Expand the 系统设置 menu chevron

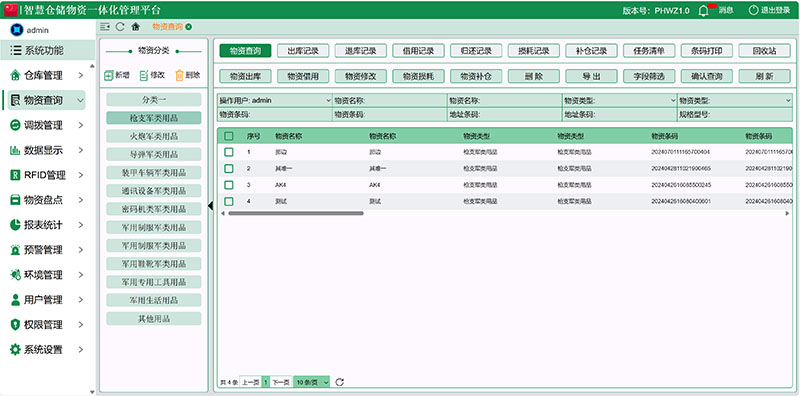tap(81, 350)
